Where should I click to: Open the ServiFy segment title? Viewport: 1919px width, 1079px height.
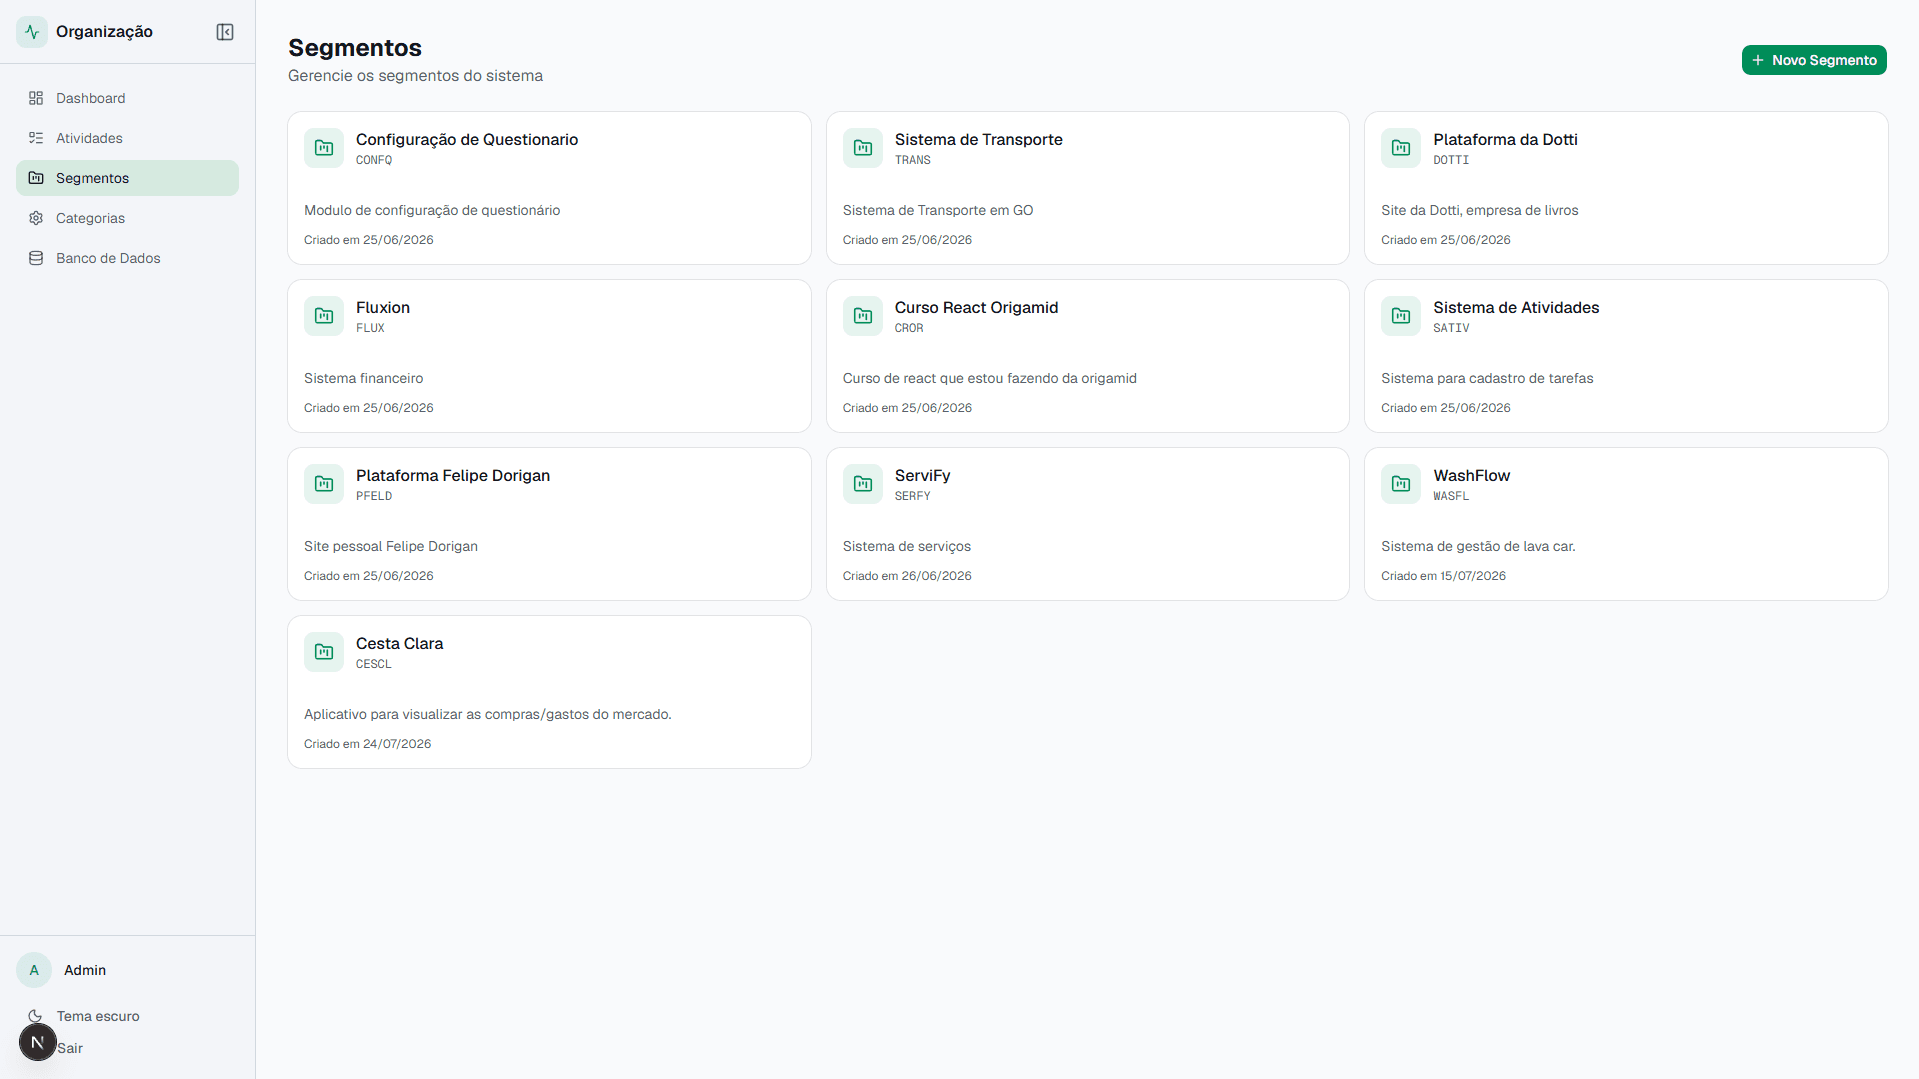click(x=922, y=475)
